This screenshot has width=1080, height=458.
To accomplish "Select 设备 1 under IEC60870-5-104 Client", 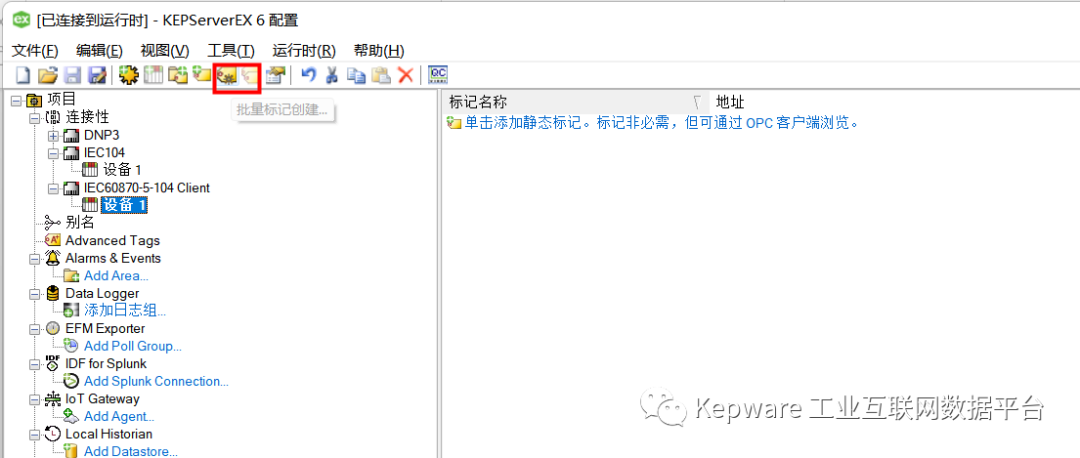I will [124, 205].
